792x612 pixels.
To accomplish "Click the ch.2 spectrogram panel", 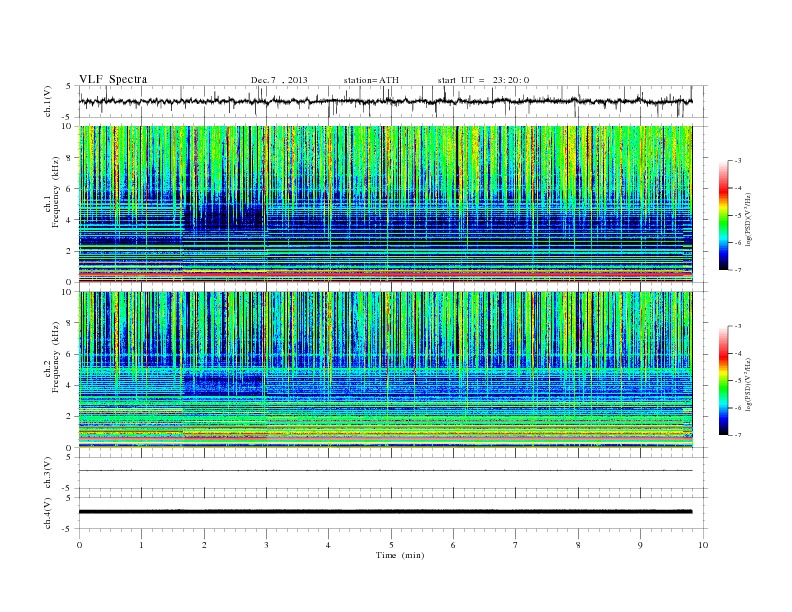I will pos(386,370).
